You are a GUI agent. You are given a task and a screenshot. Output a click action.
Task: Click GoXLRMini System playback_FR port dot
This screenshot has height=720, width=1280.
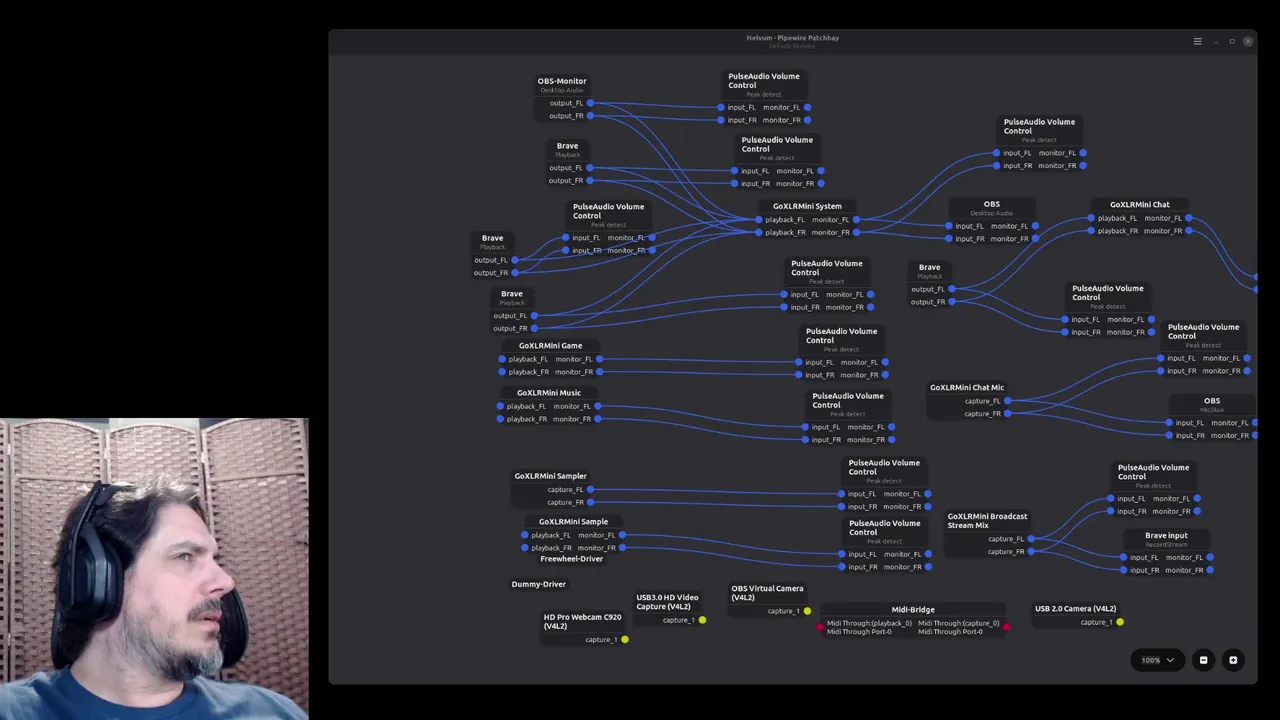pyautogui.click(x=758, y=232)
